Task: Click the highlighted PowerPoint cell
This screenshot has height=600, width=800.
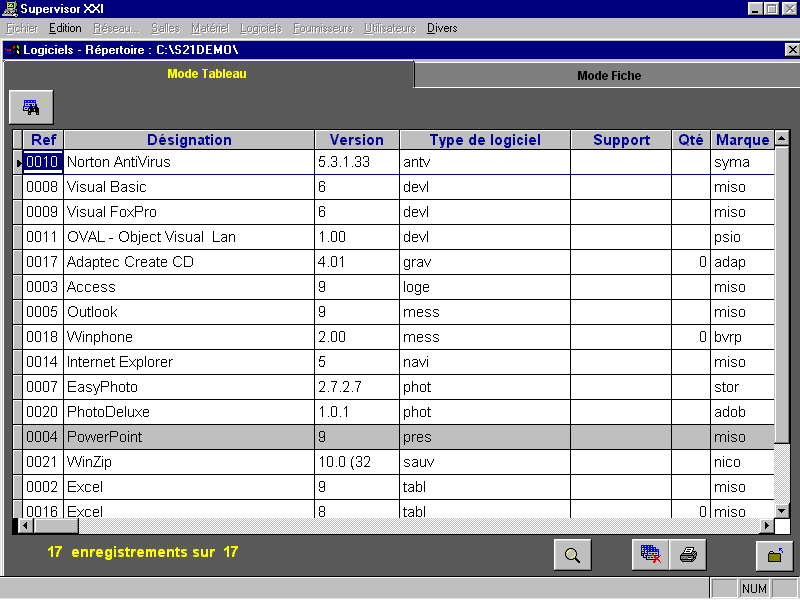Action: pos(189,437)
